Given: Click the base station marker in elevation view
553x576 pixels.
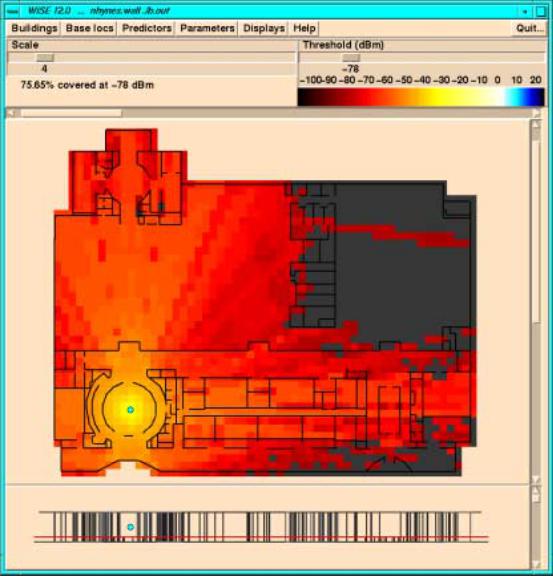Looking at the screenshot, I should click(x=130, y=527).
